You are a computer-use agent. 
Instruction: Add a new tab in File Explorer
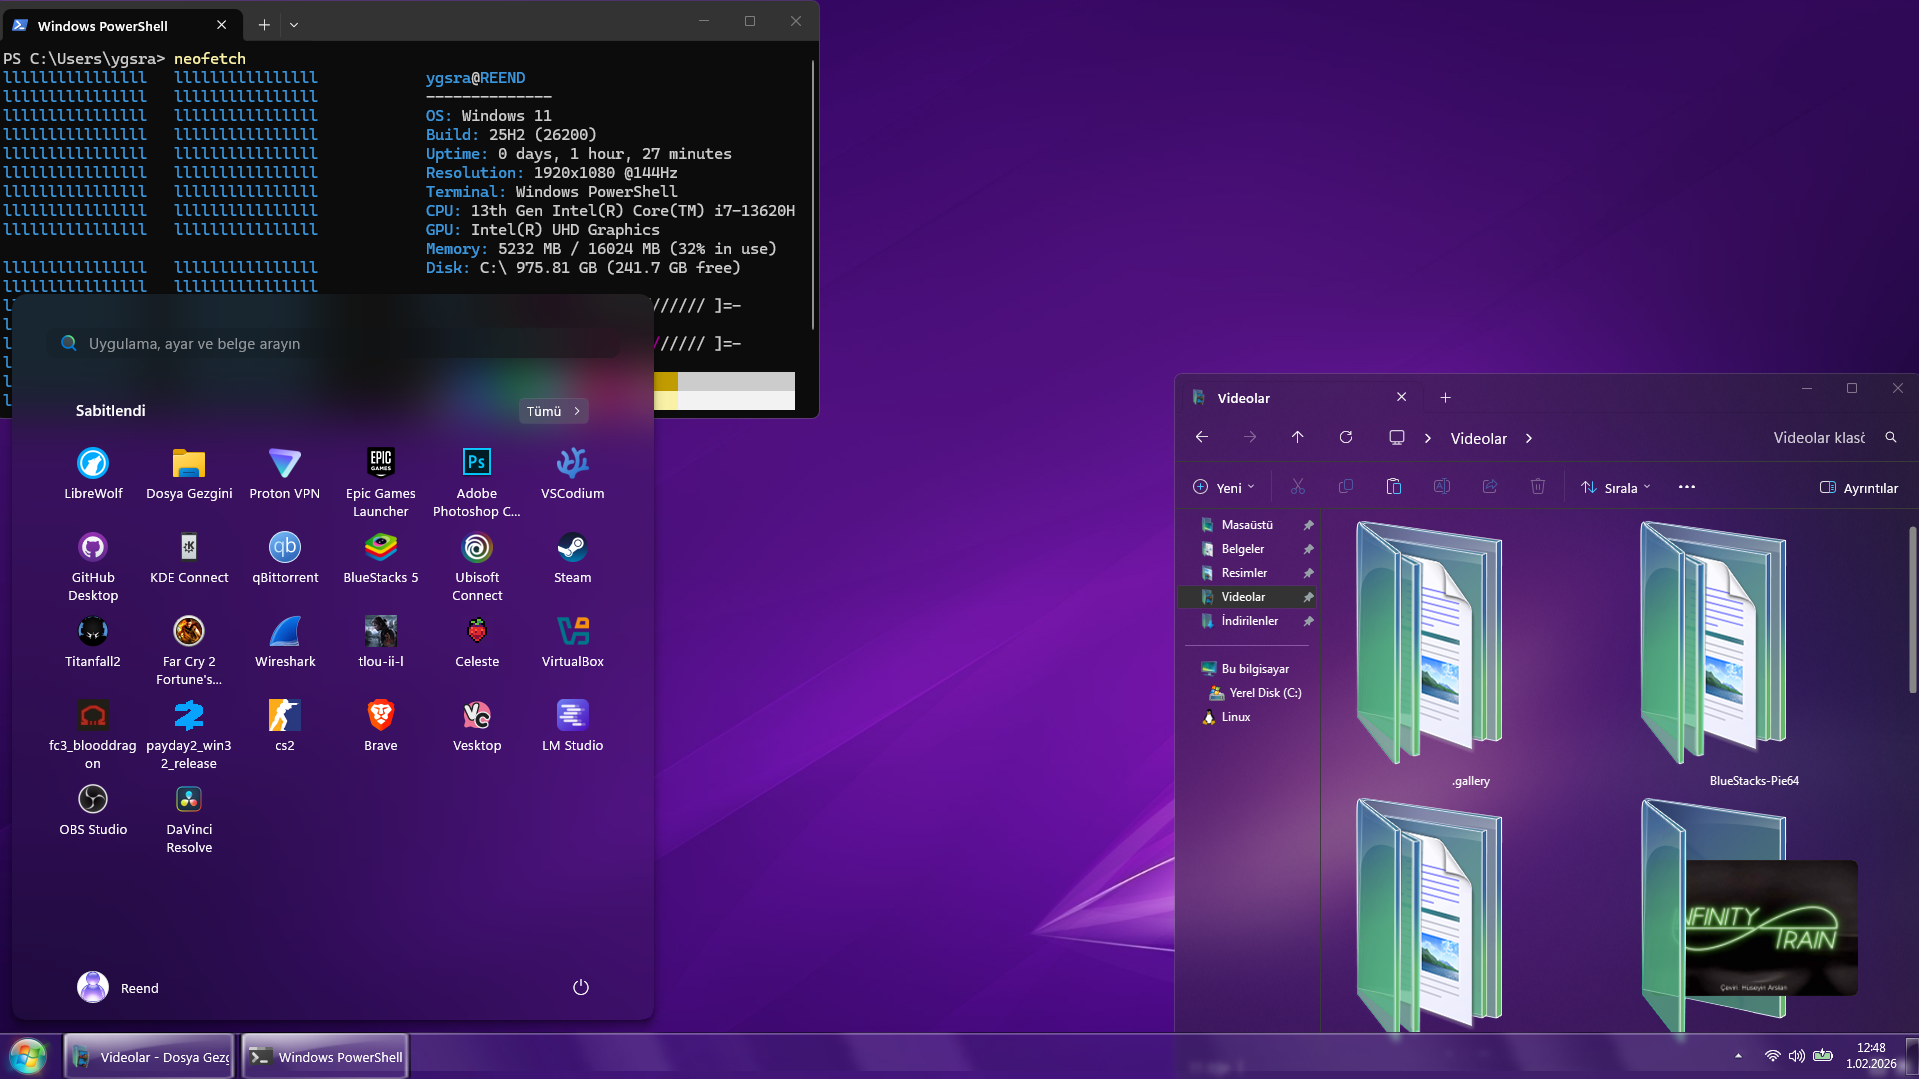tap(1445, 398)
